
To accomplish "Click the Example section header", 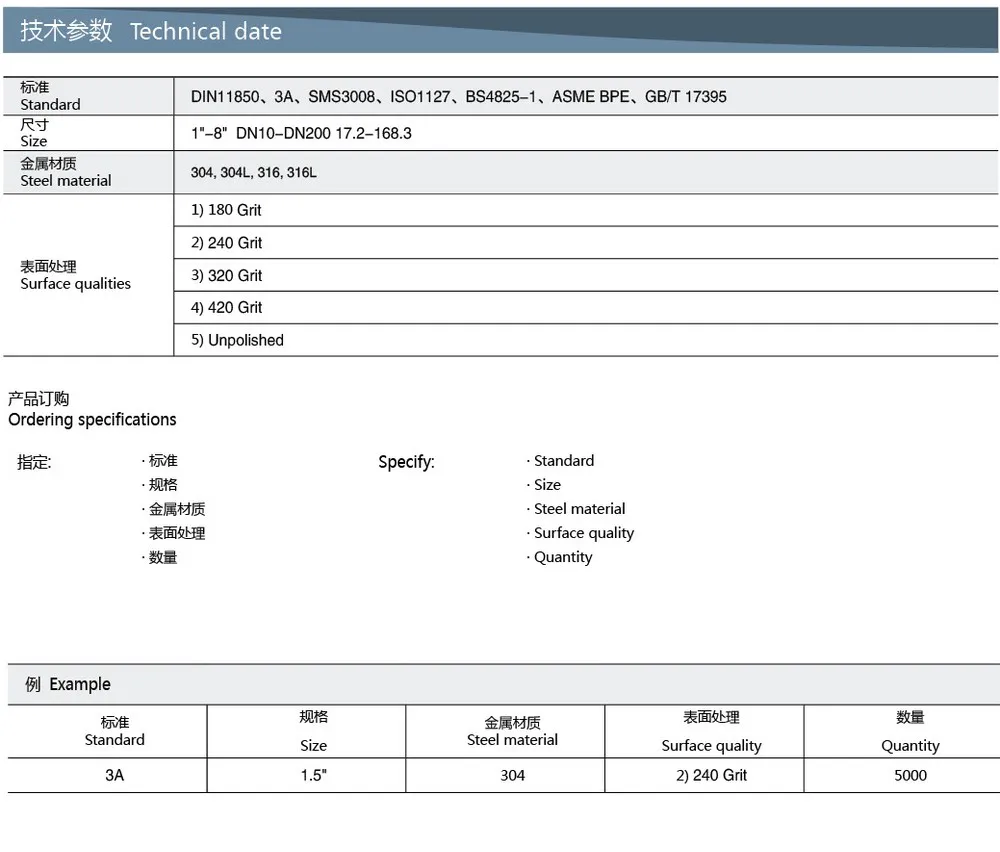I will coord(68,685).
